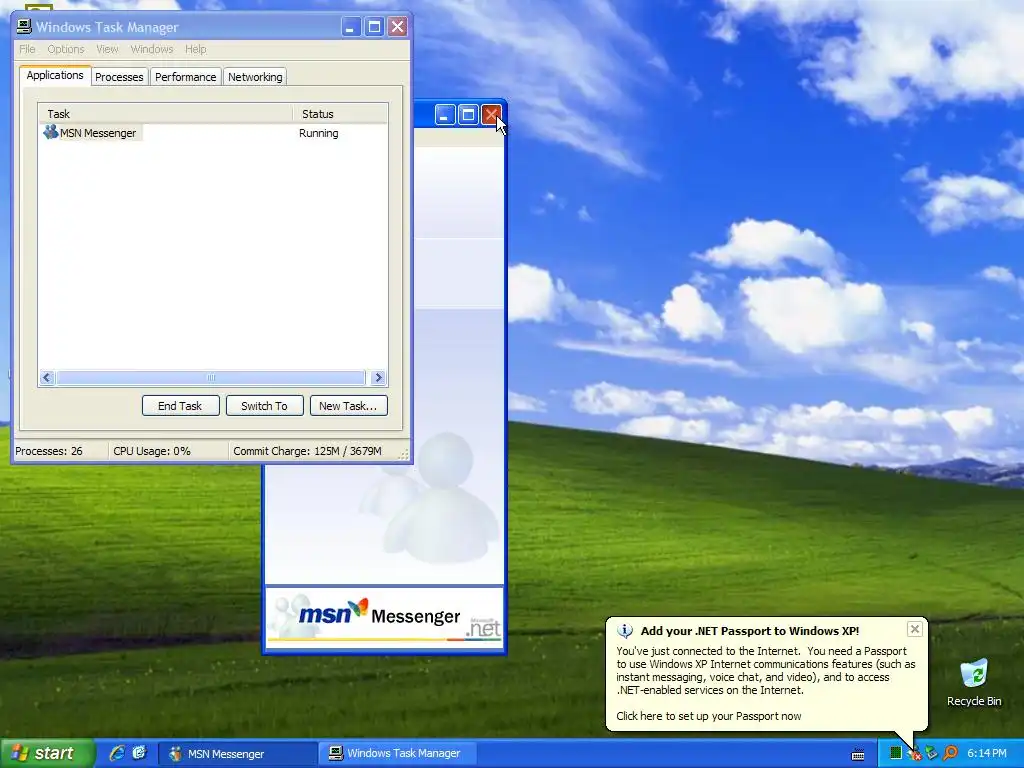Click the horizontal scrollbar thumb in task list
Viewport: 1024px width, 768px height.
[x=211, y=377]
